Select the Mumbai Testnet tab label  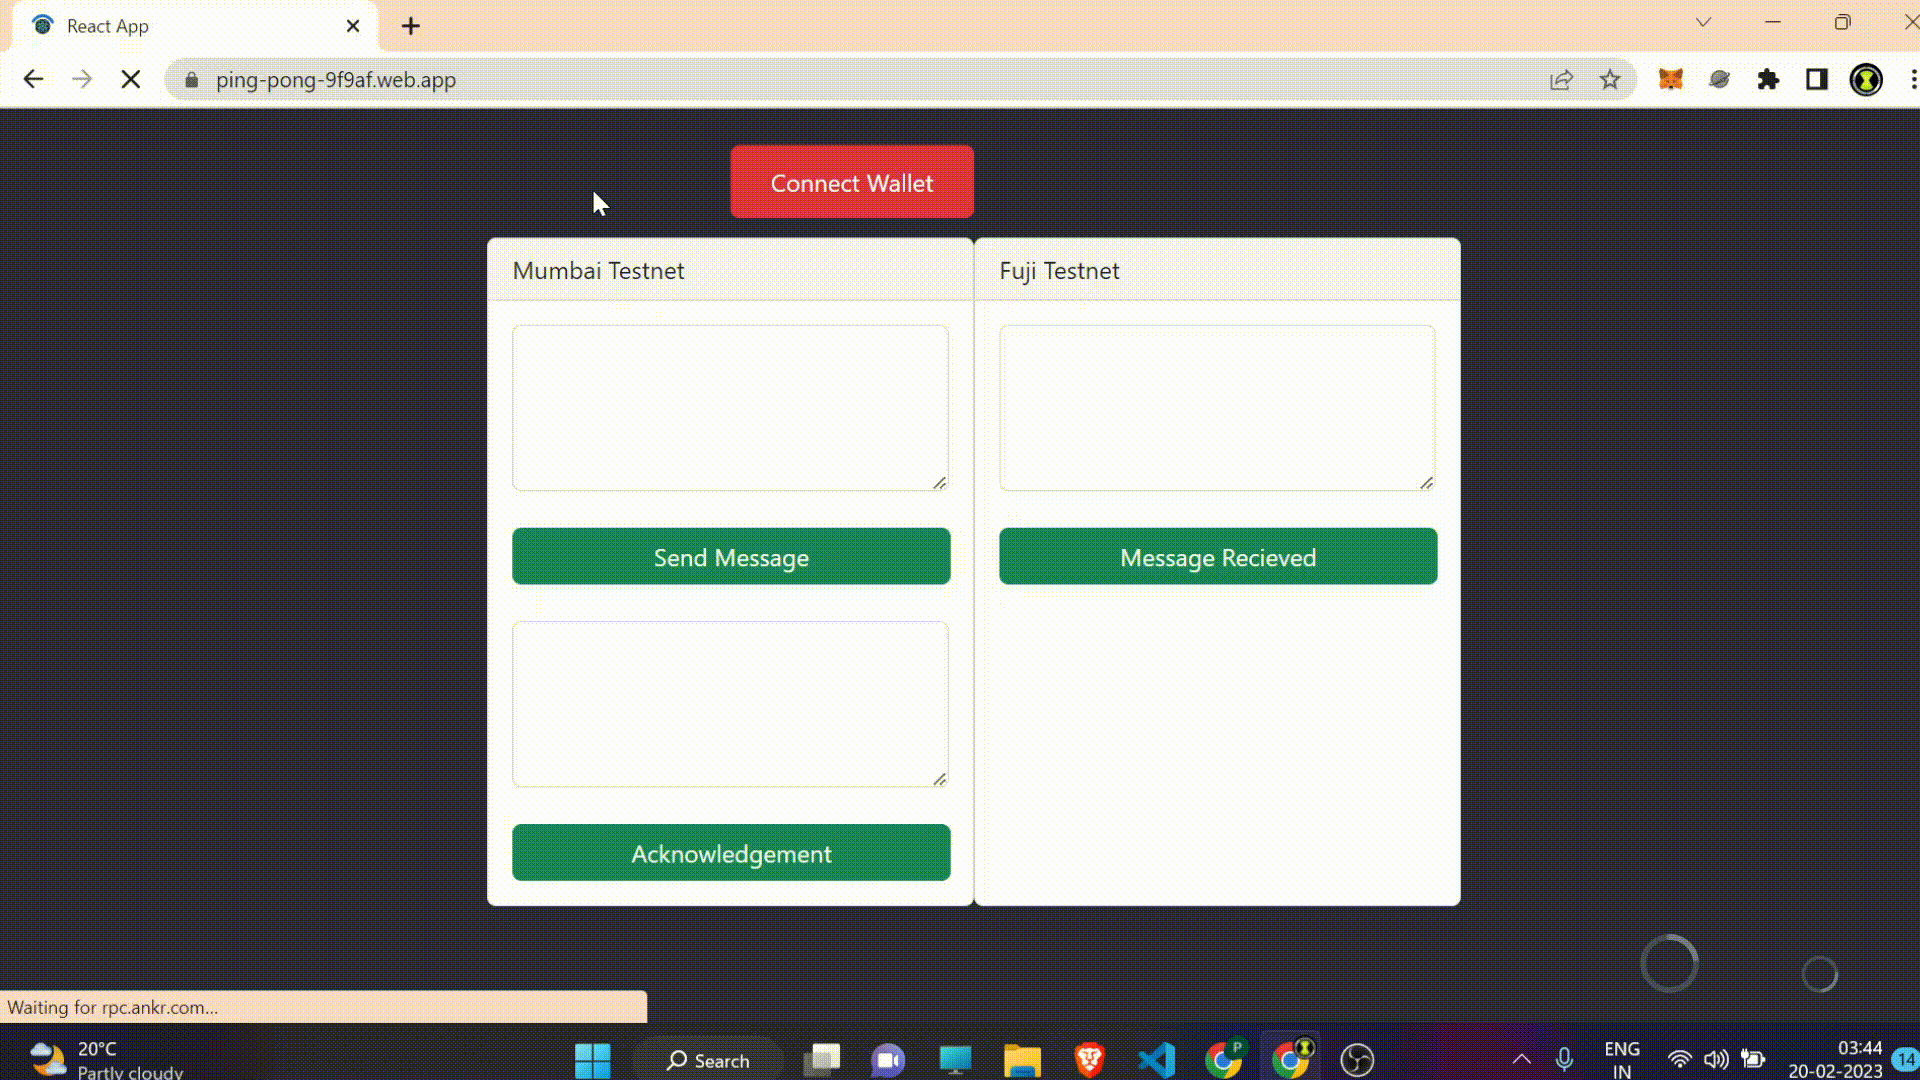[597, 270]
